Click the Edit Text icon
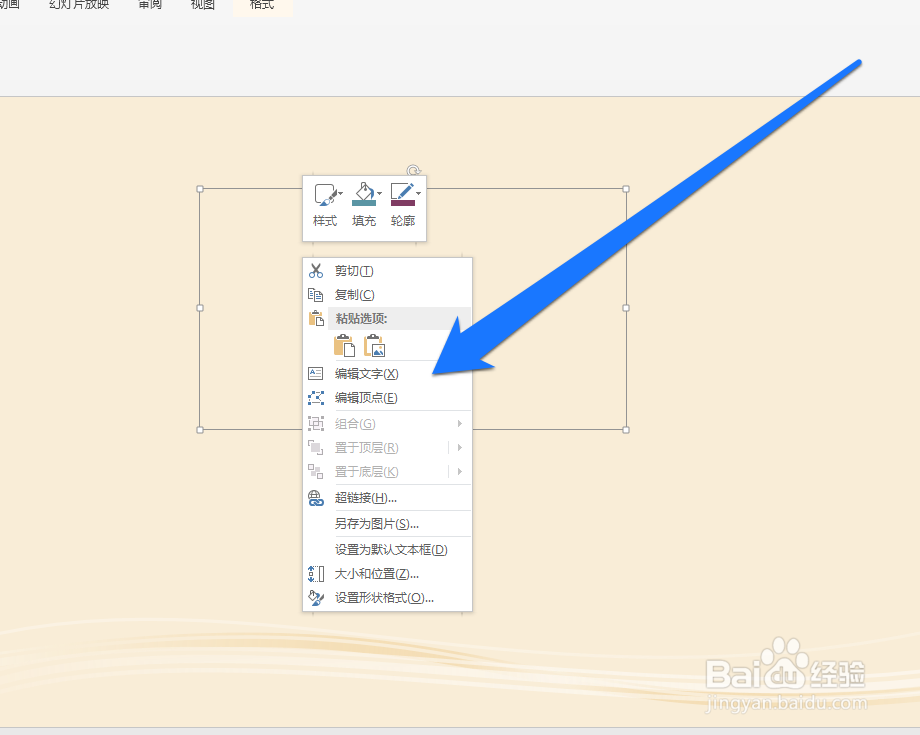920x735 pixels. coord(316,373)
